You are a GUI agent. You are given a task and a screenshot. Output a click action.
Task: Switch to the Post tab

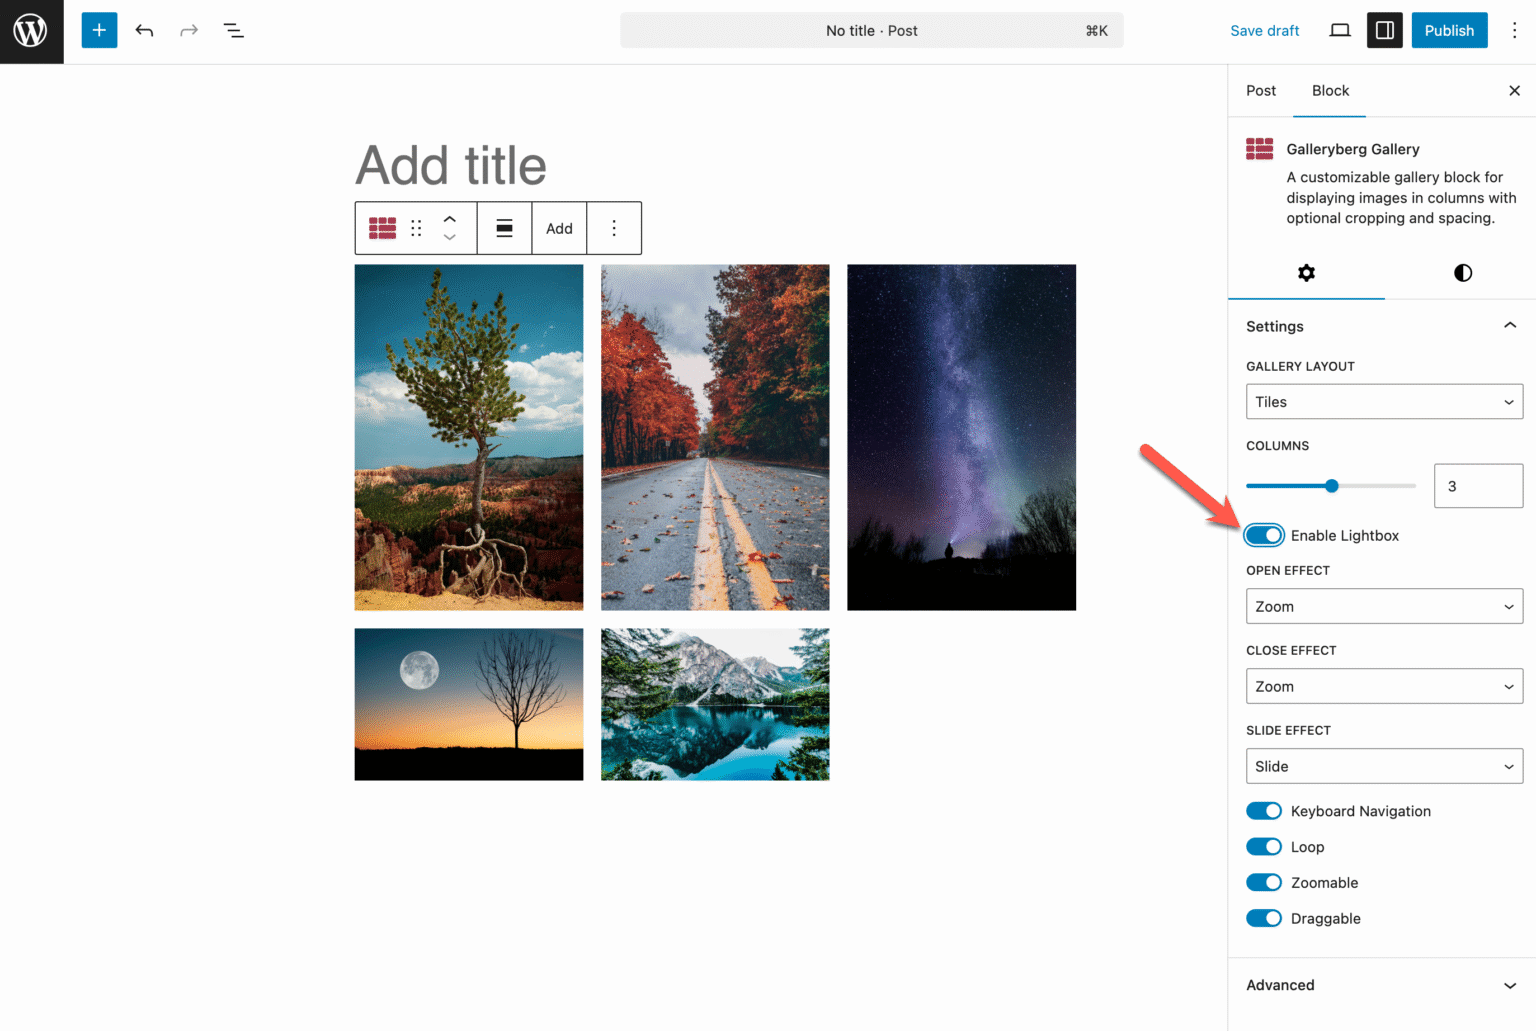1260,90
